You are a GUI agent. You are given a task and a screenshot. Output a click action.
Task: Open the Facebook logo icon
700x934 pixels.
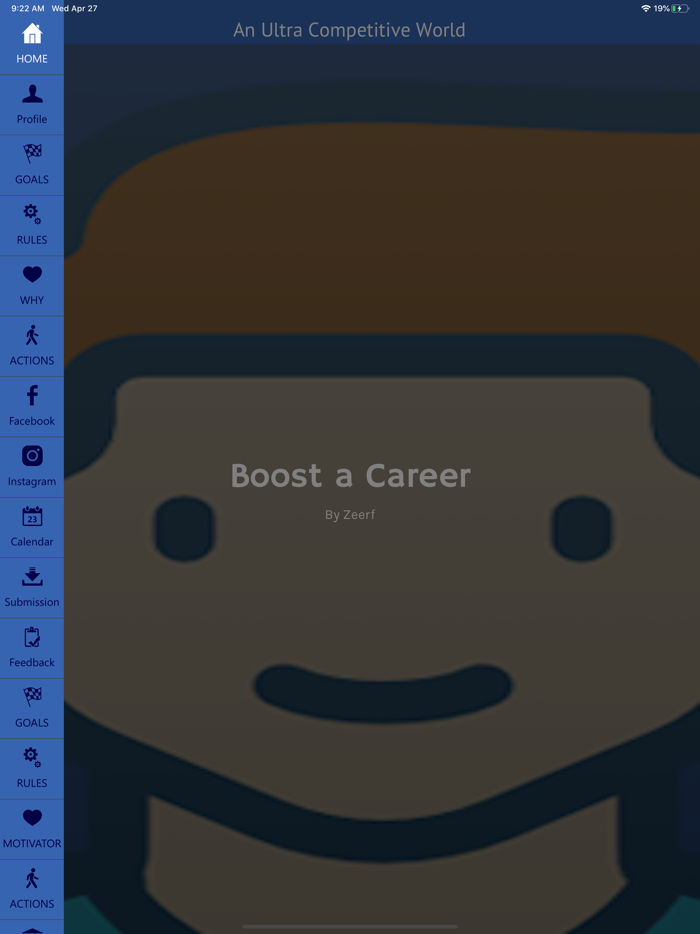pyautogui.click(x=32, y=396)
